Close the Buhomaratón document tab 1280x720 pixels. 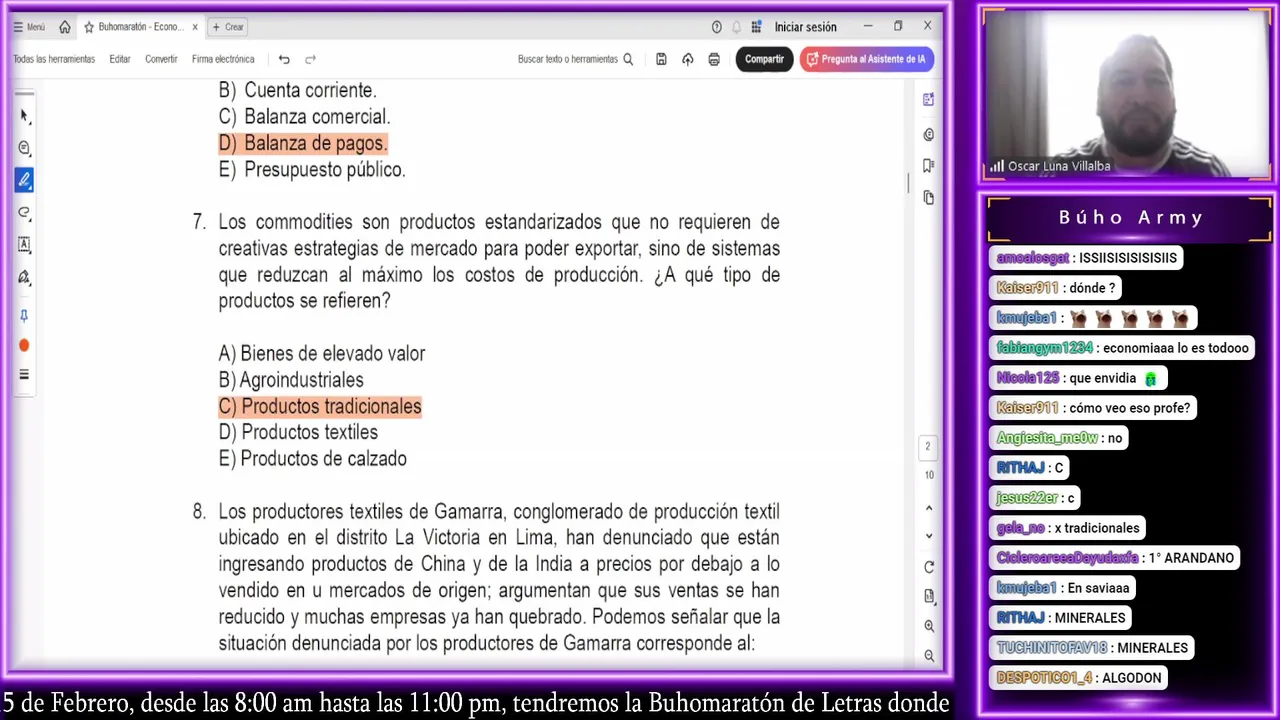194,27
